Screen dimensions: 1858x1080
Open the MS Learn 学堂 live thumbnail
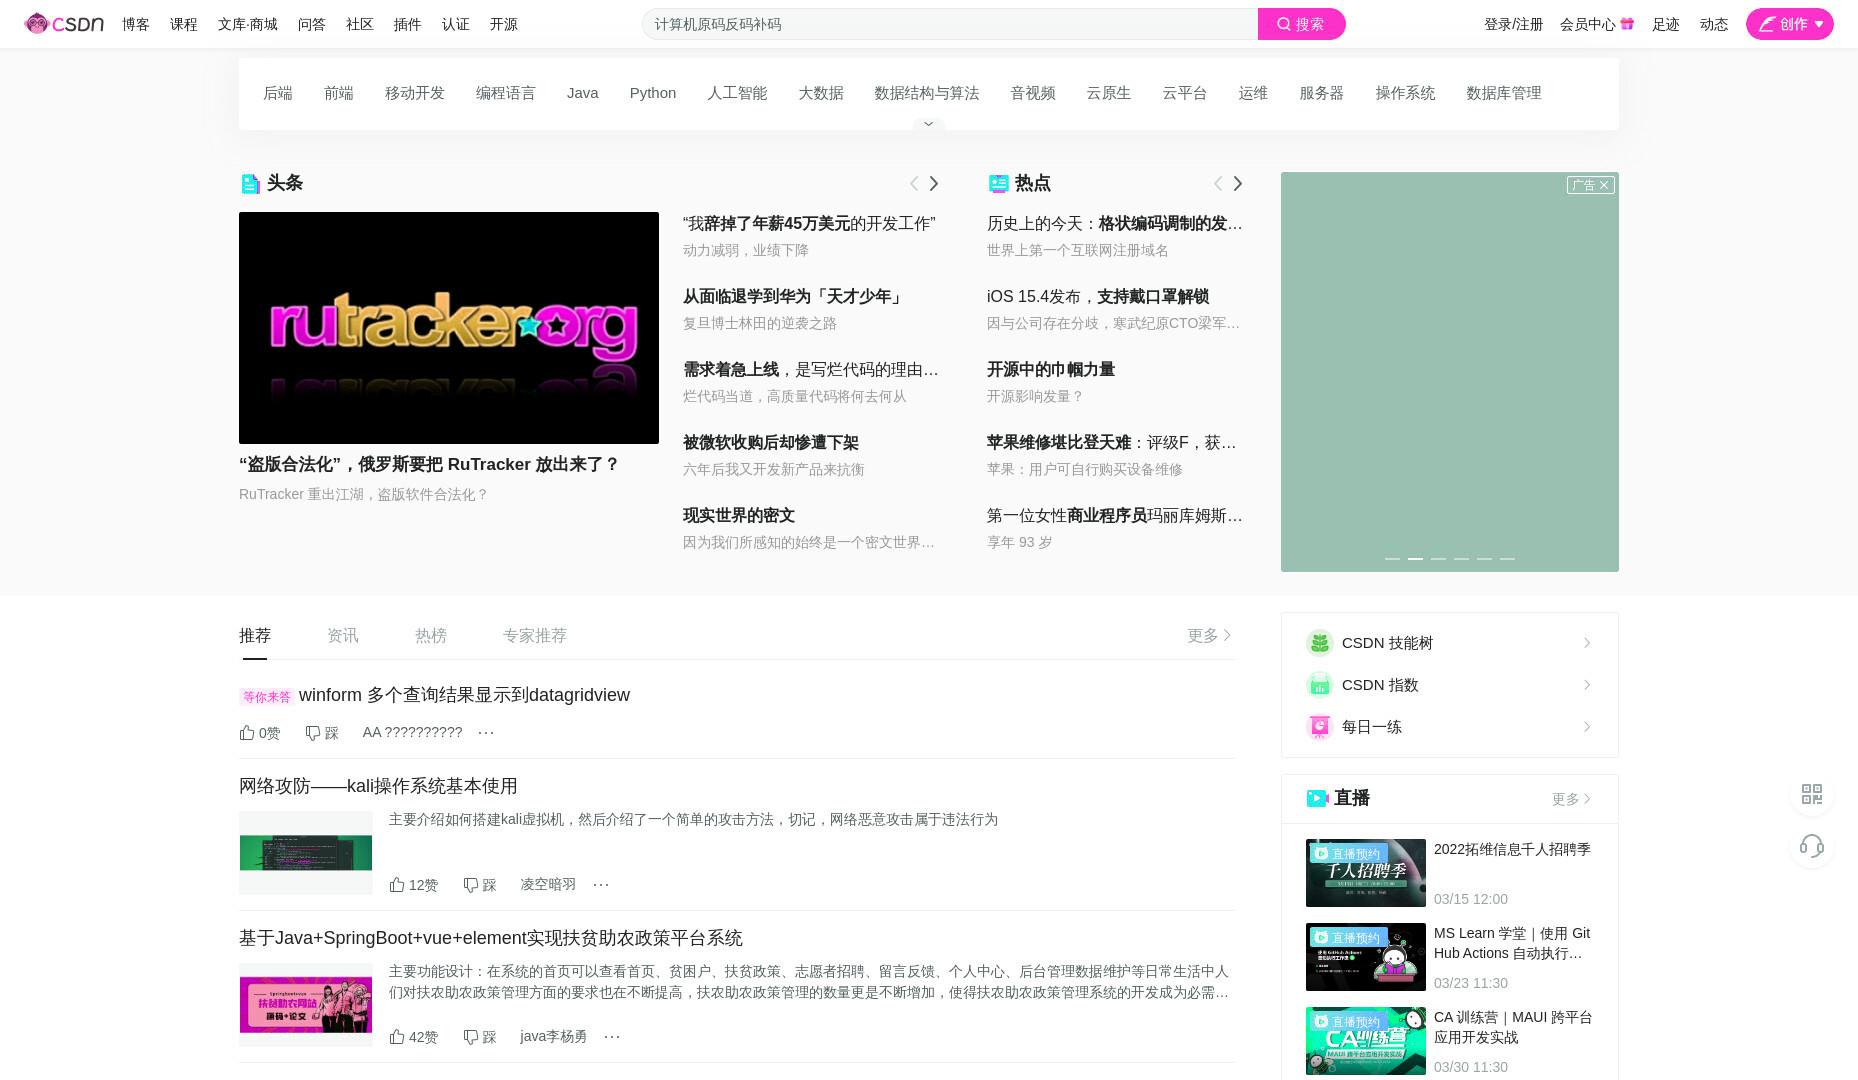point(1366,957)
